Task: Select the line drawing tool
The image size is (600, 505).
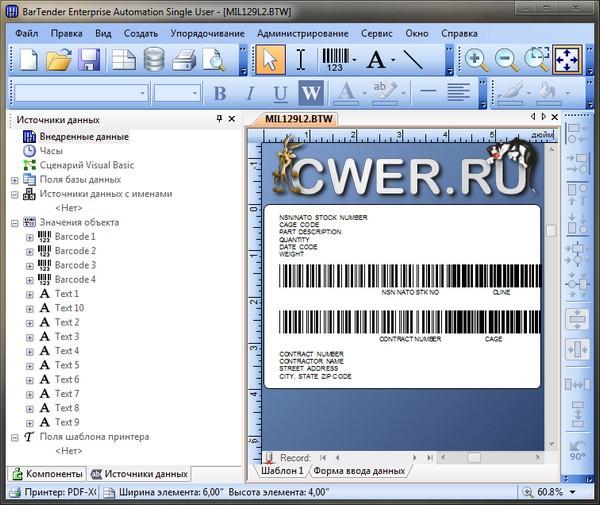Action: point(413,60)
